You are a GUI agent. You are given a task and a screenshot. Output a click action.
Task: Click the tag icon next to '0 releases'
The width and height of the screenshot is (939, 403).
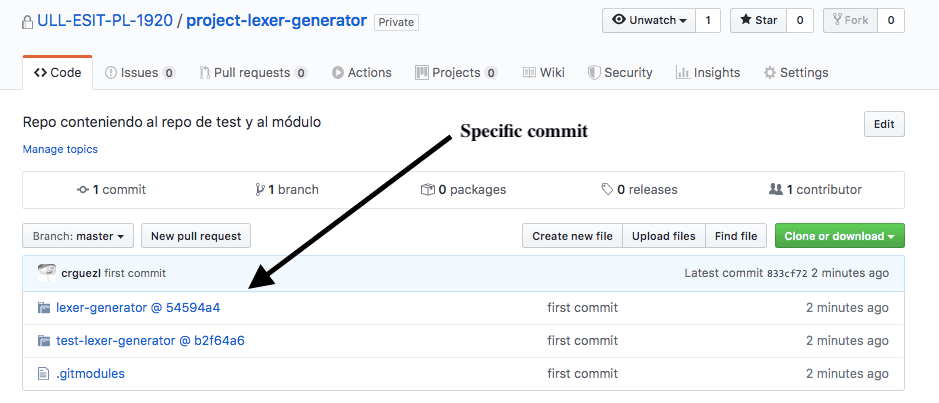tap(606, 190)
